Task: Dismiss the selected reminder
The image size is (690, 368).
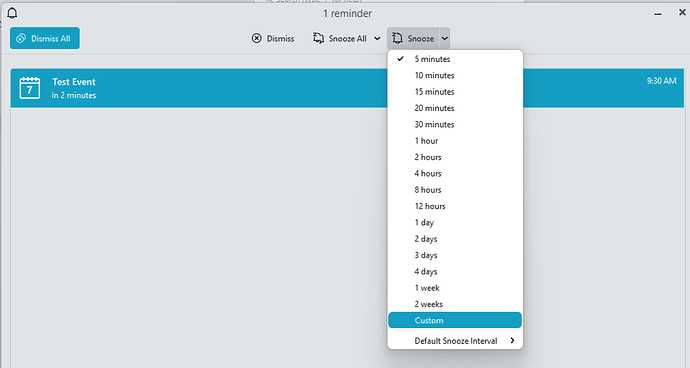Action: tap(273, 38)
